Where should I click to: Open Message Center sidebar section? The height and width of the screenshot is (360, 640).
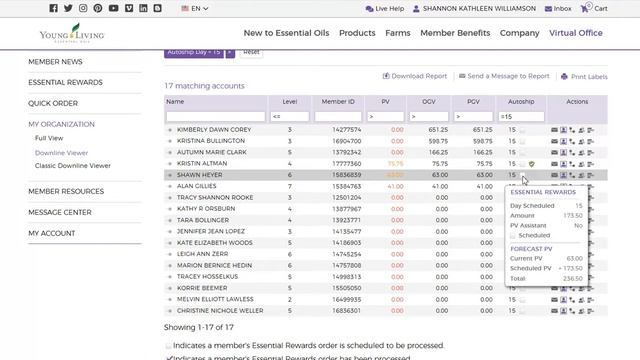pos(60,212)
